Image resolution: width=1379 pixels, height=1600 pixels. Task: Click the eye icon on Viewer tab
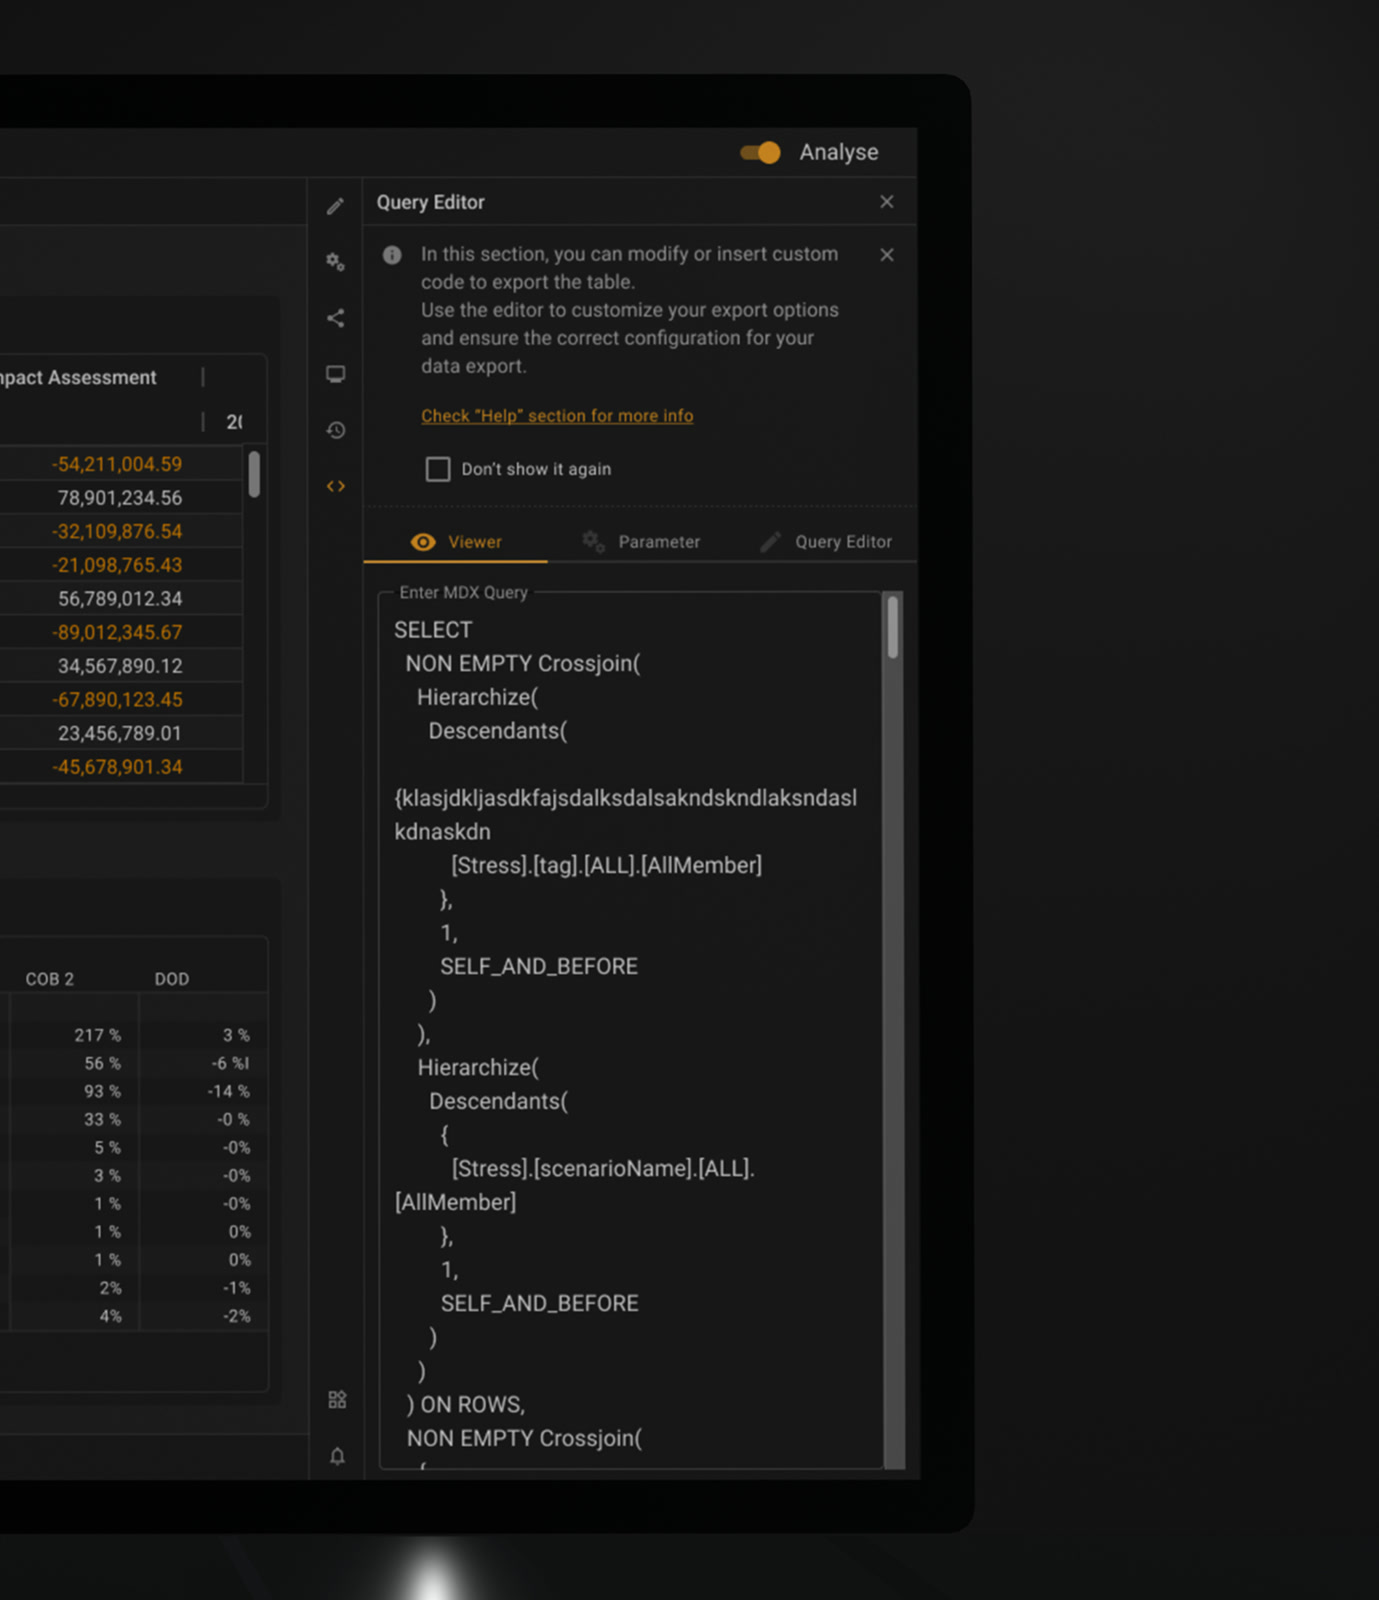423,541
